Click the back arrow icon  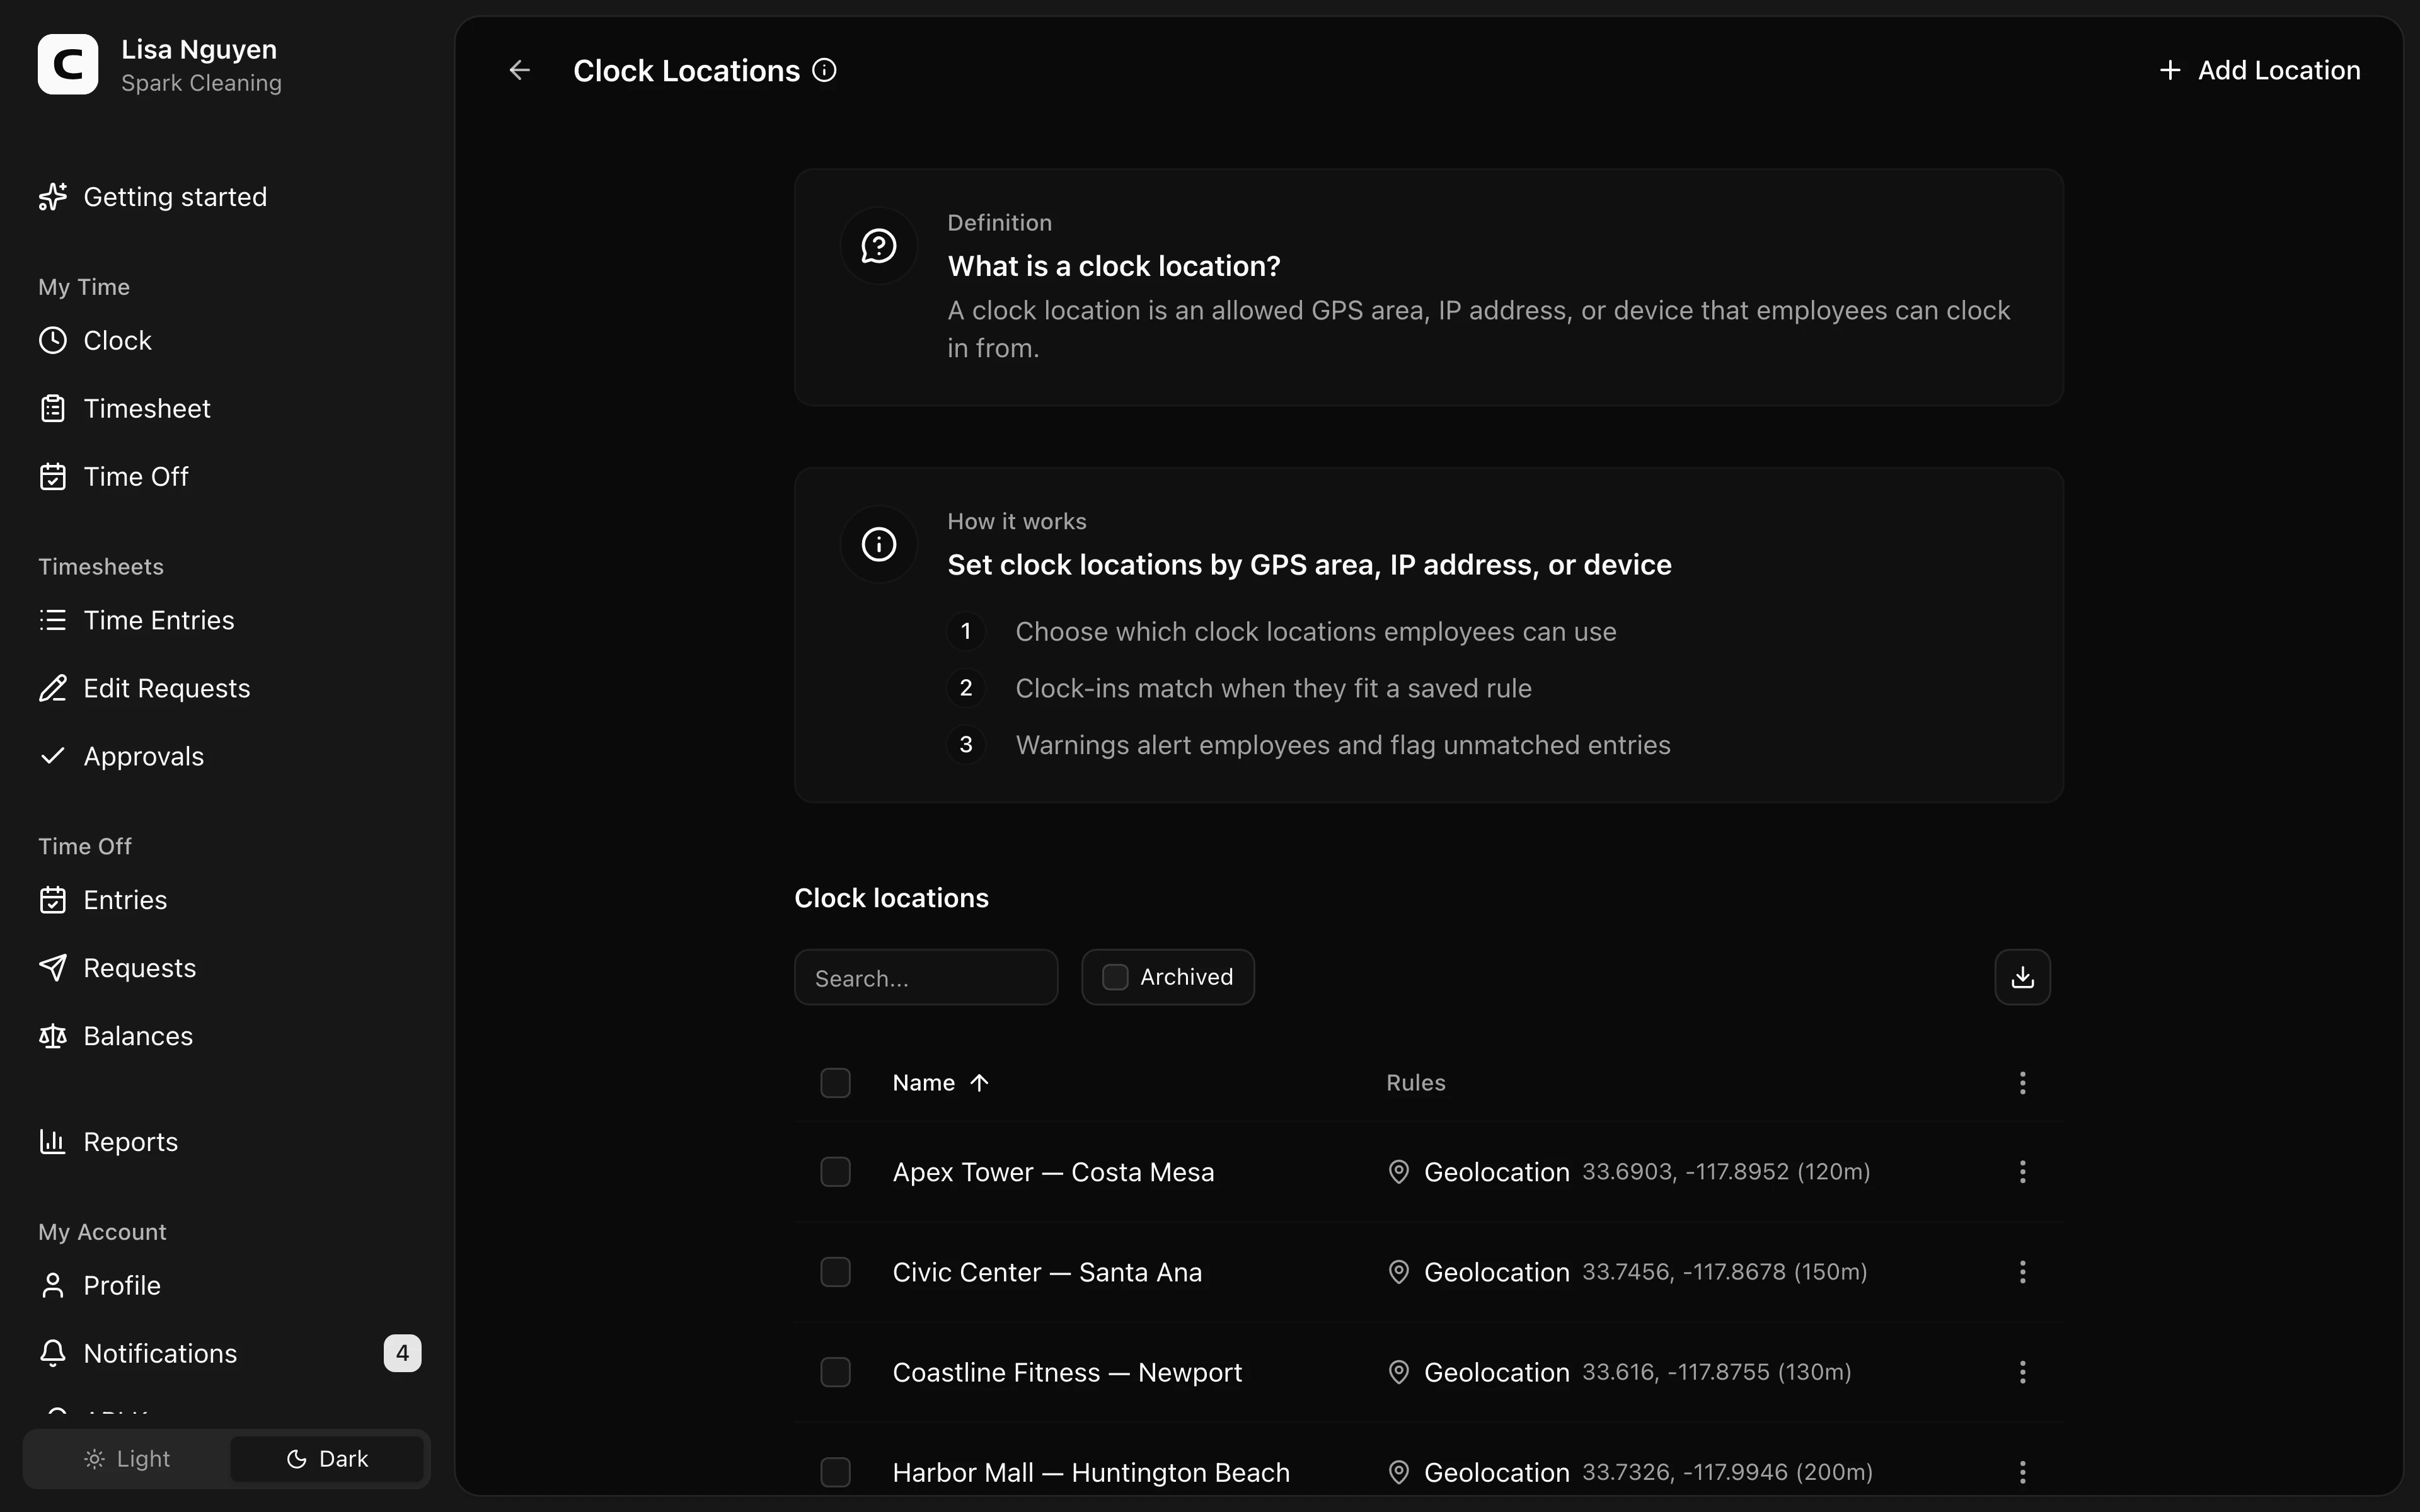(519, 70)
